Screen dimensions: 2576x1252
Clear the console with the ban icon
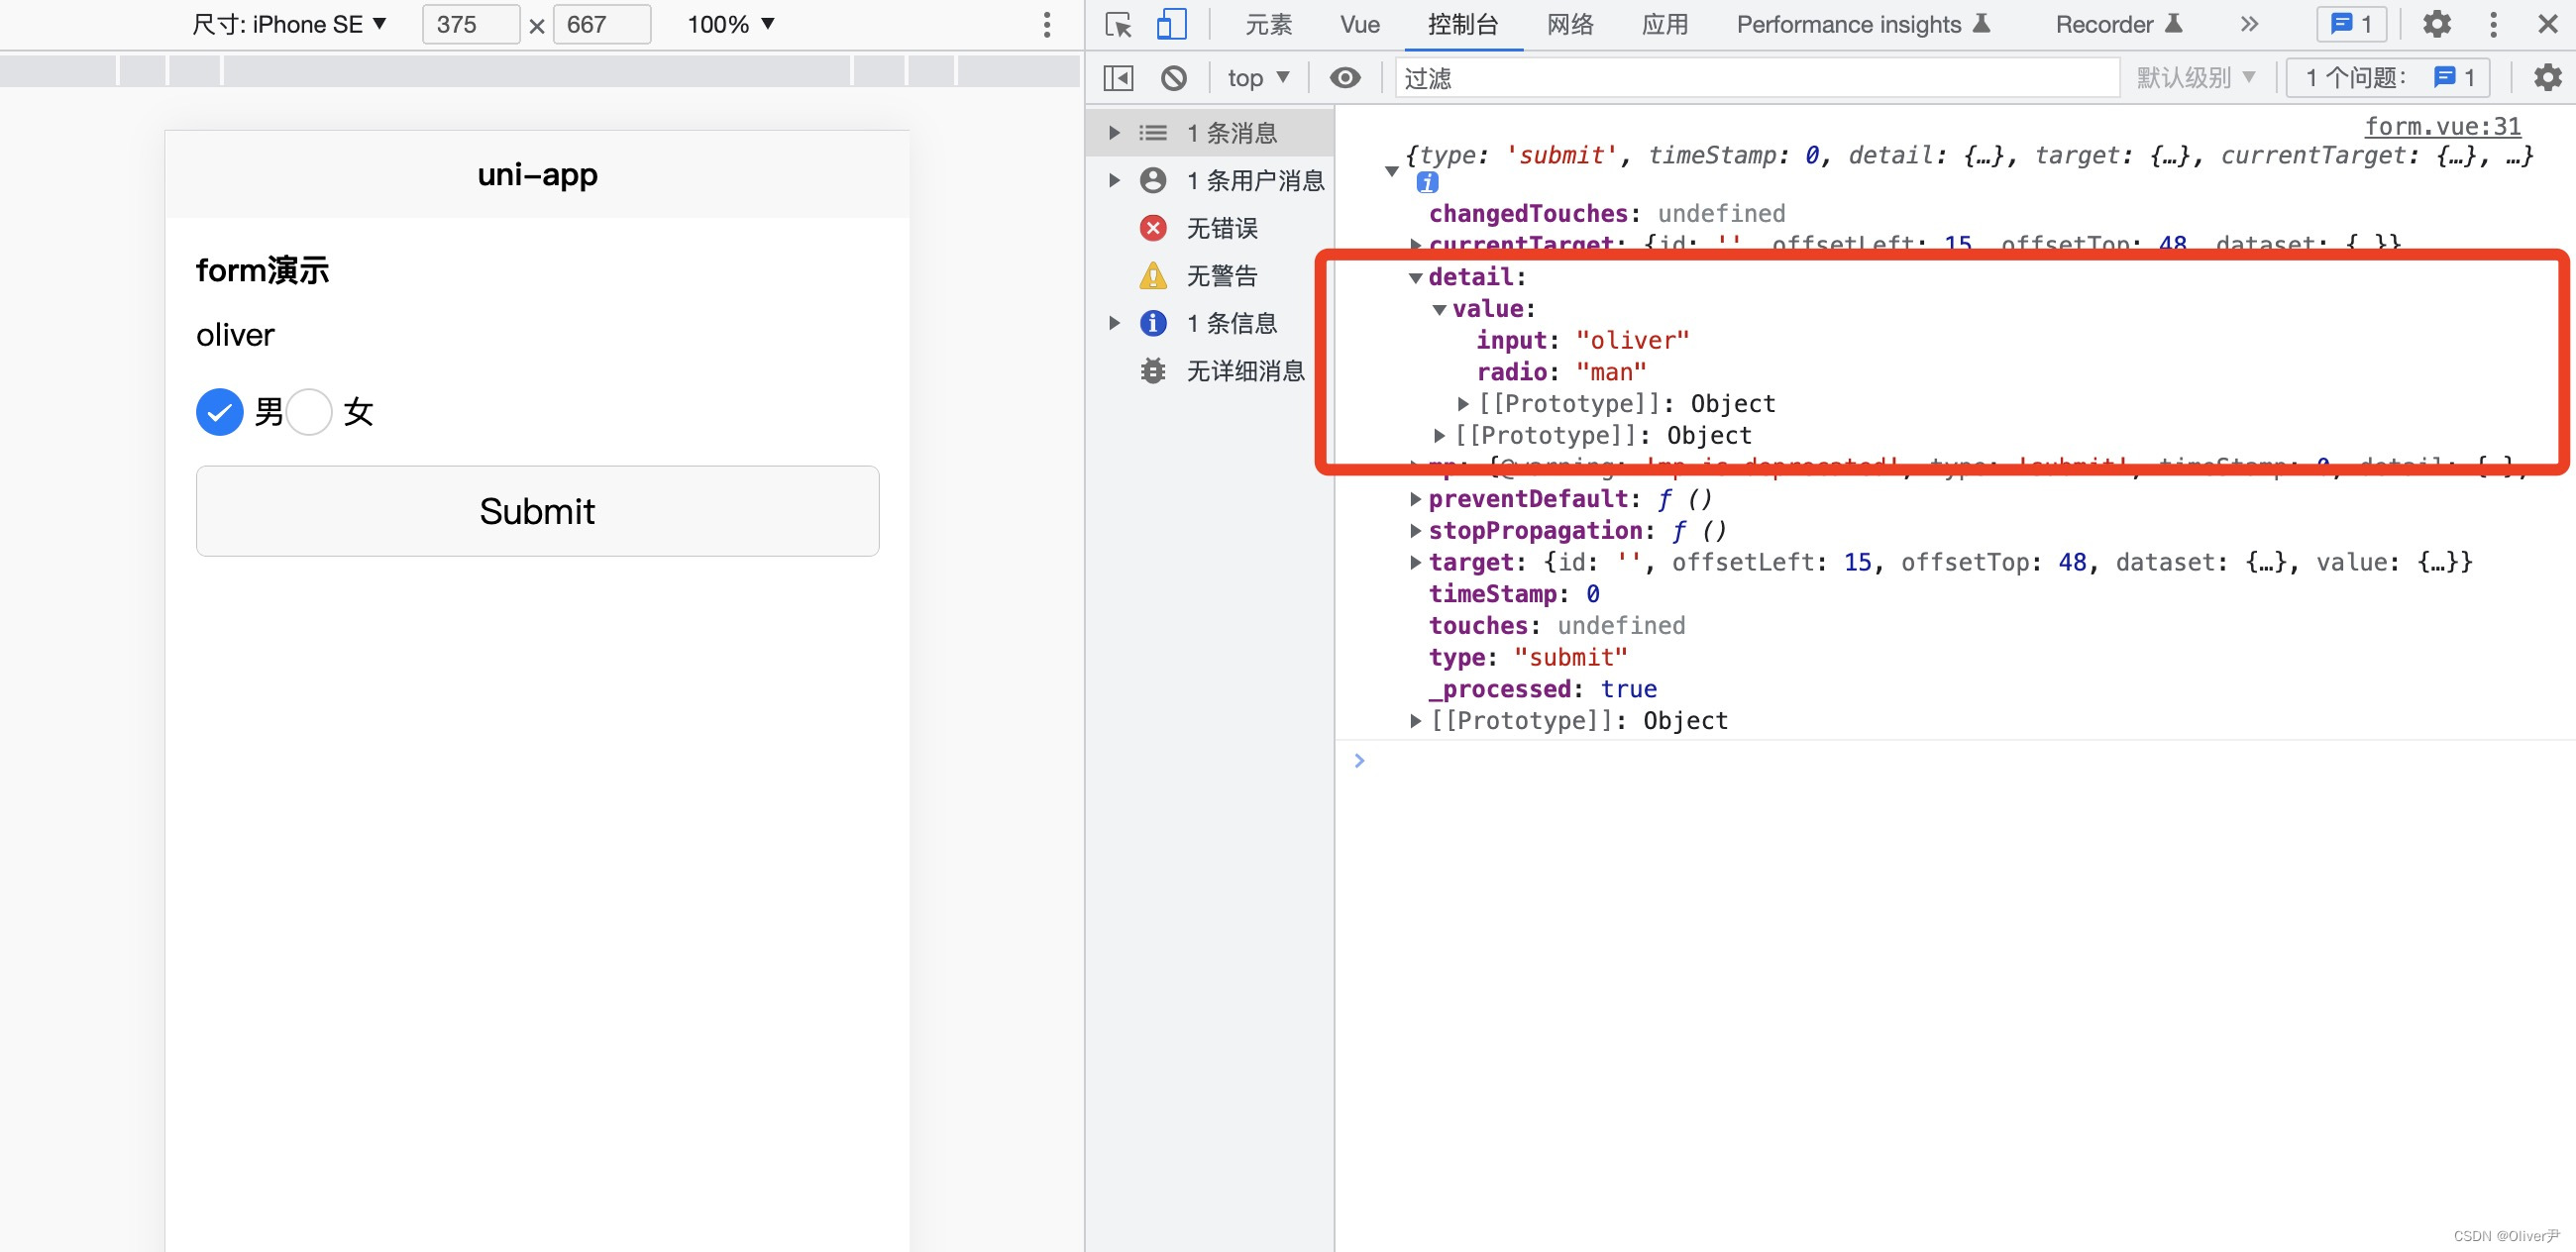pyautogui.click(x=1174, y=77)
